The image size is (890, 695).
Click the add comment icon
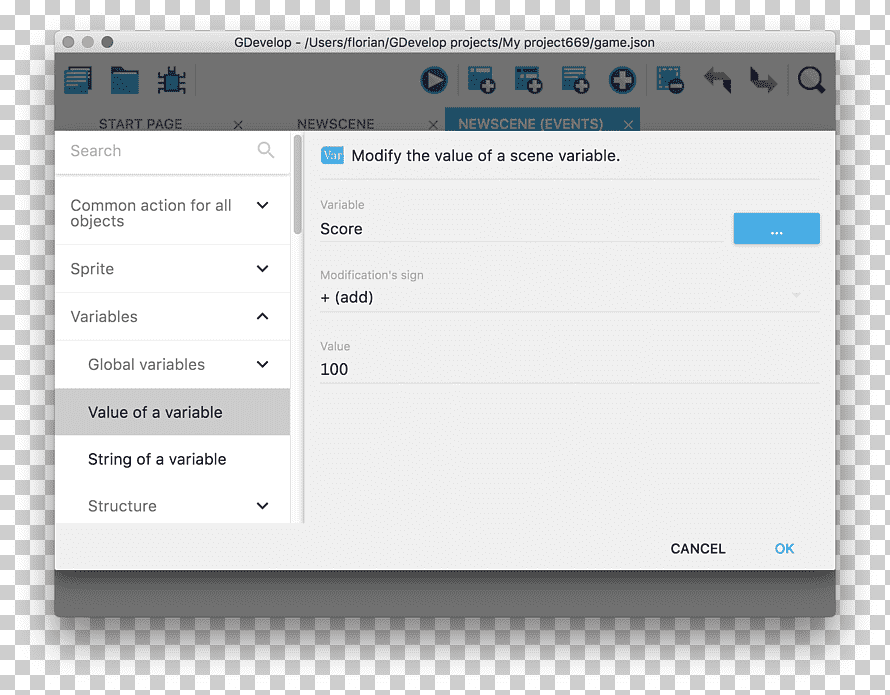coord(576,80)
